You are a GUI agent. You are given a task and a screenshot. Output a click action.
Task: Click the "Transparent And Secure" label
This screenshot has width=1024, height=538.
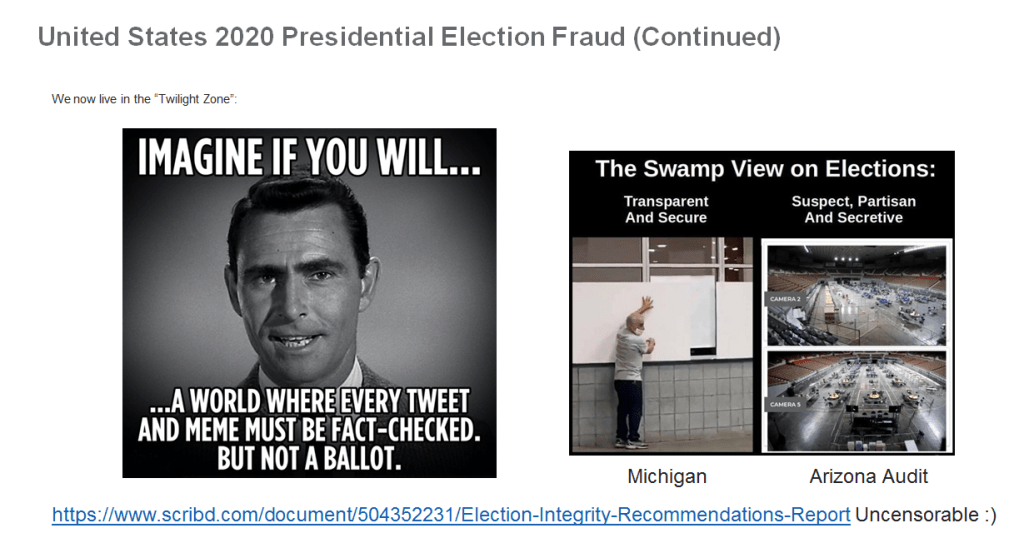pyautogui.click(x=666, y=209)
